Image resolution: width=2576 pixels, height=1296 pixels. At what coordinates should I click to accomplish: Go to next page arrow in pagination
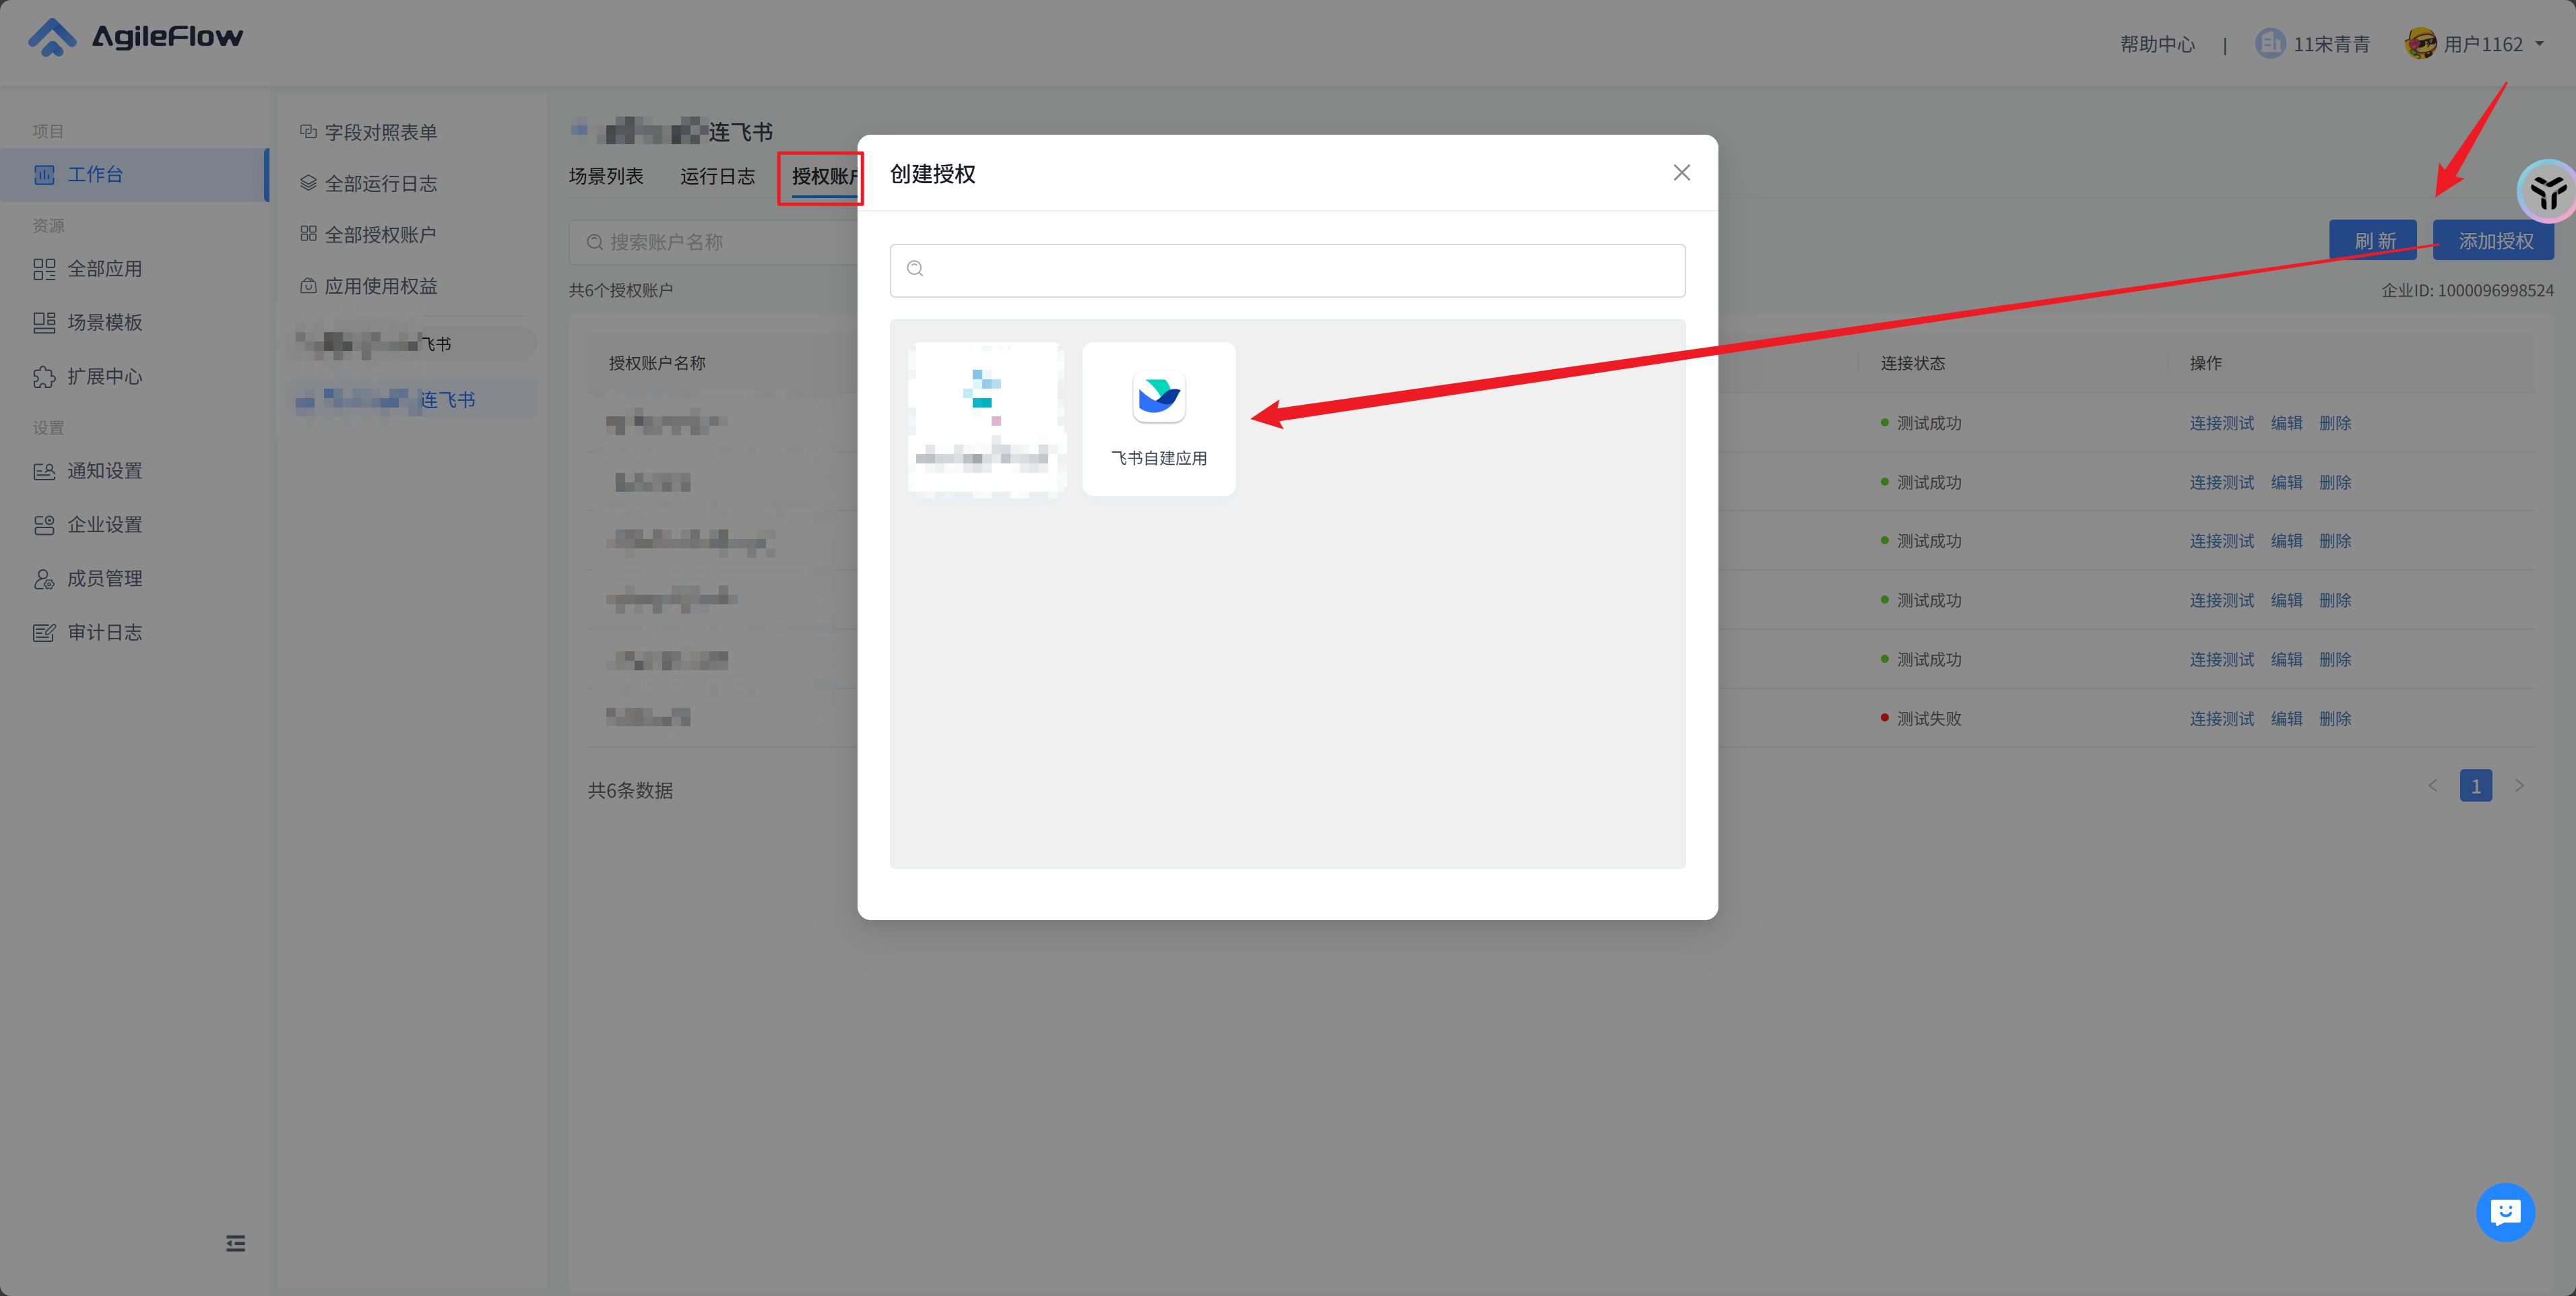pyautogui.click(x=2519, y=786)
